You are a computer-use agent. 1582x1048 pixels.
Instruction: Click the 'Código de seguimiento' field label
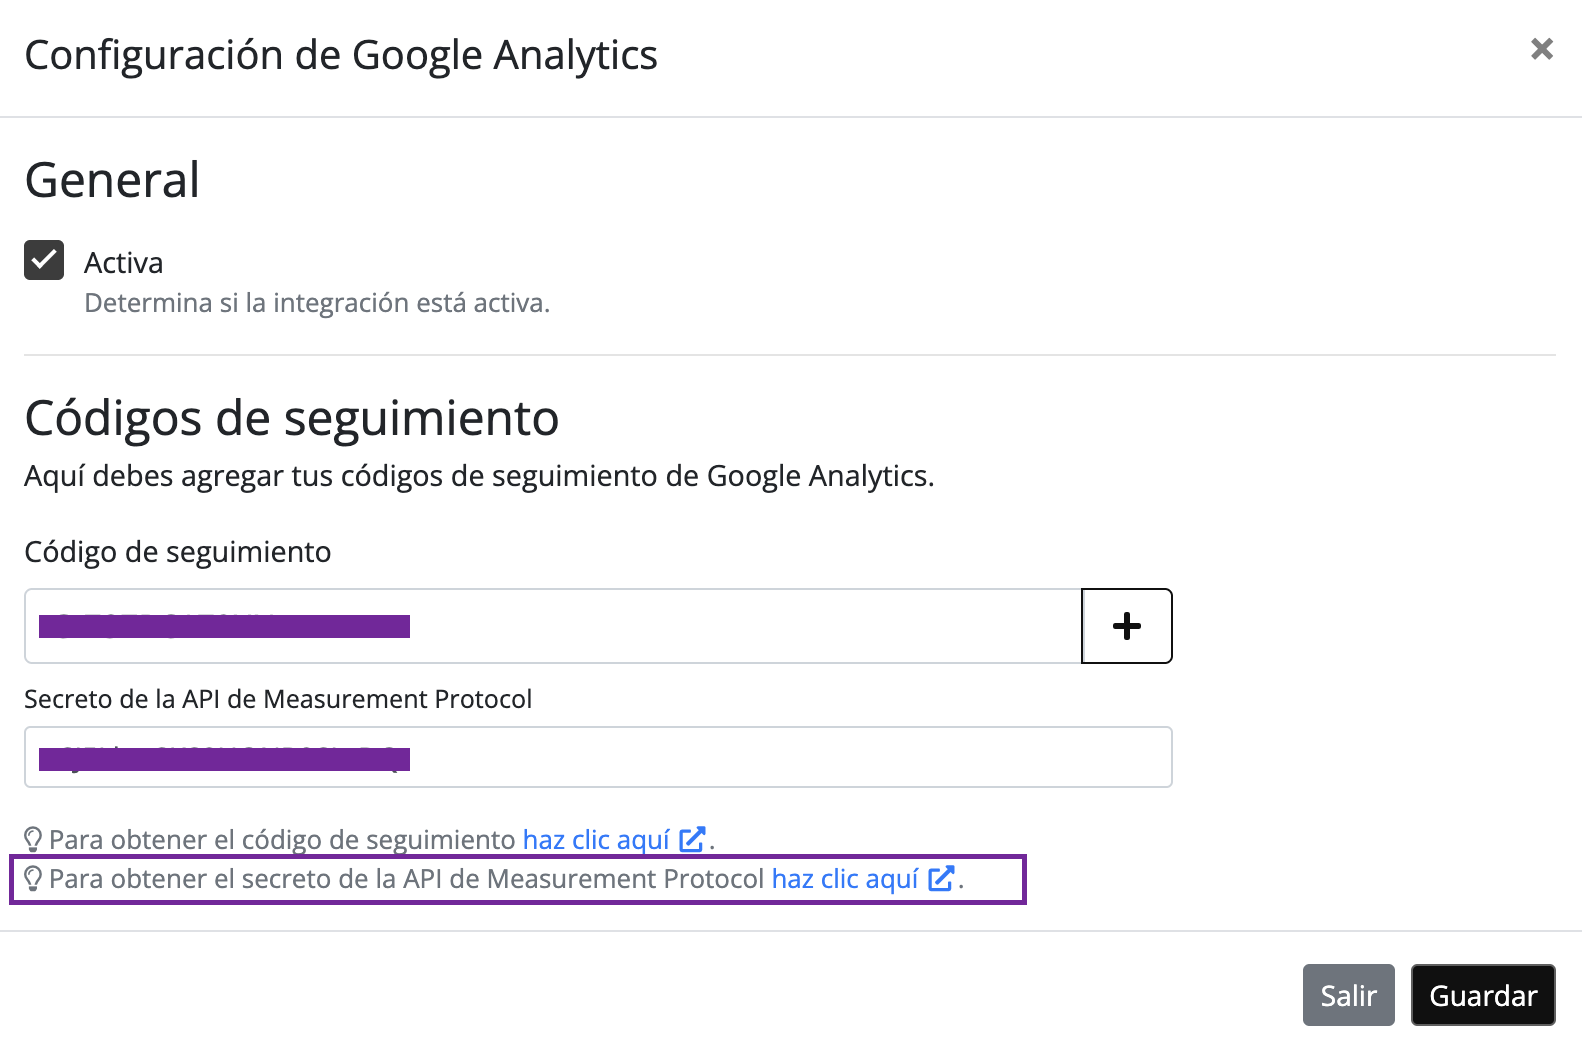tap(177, 552)
